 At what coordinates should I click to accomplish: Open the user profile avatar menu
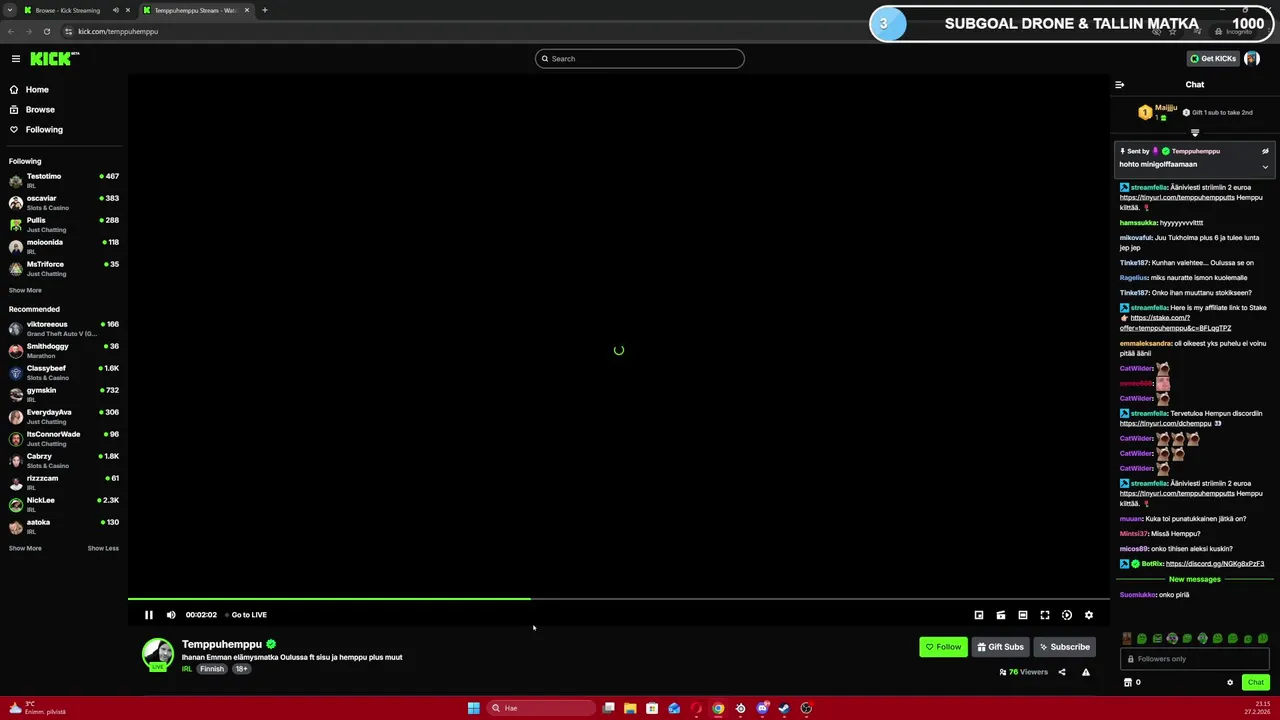[x=1252, y=59]
